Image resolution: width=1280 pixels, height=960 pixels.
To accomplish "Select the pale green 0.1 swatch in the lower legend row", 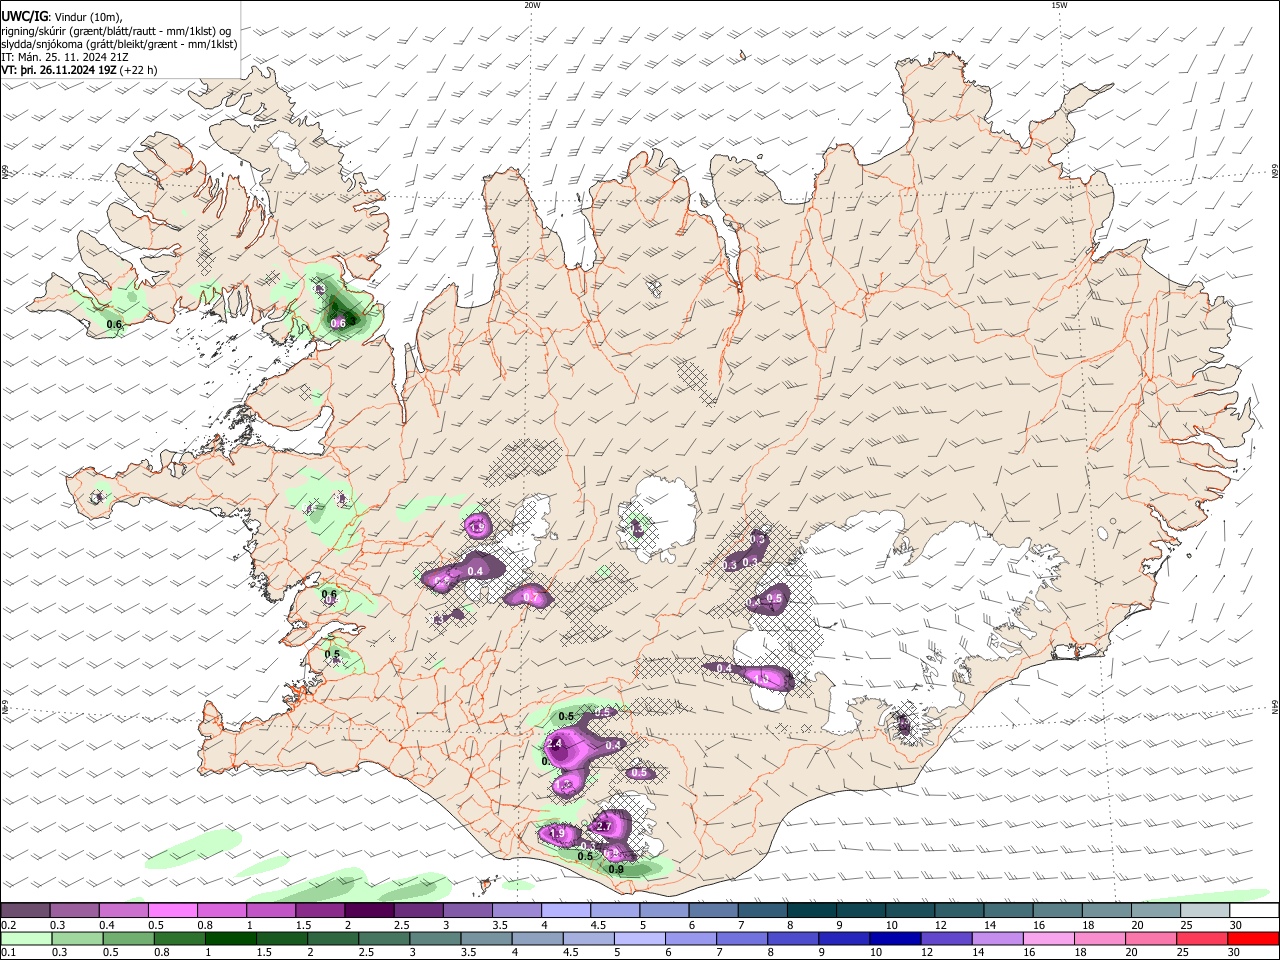I will 25,938.
